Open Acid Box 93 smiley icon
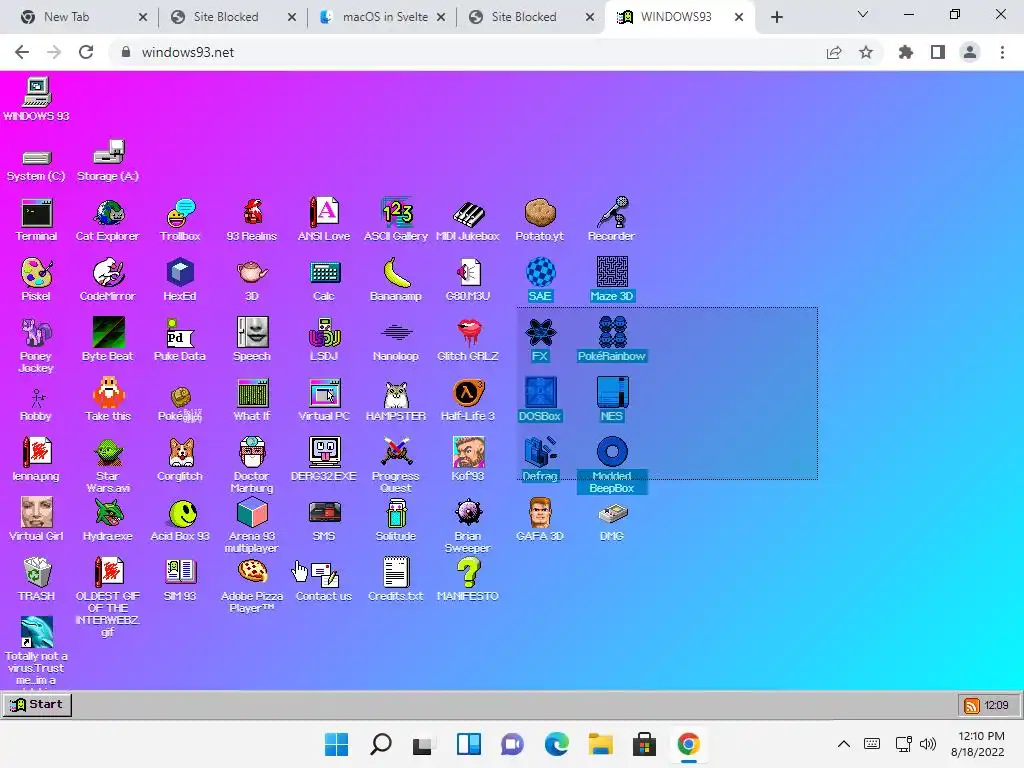The width and height of the screenshot is (1024, 768). 180,520
